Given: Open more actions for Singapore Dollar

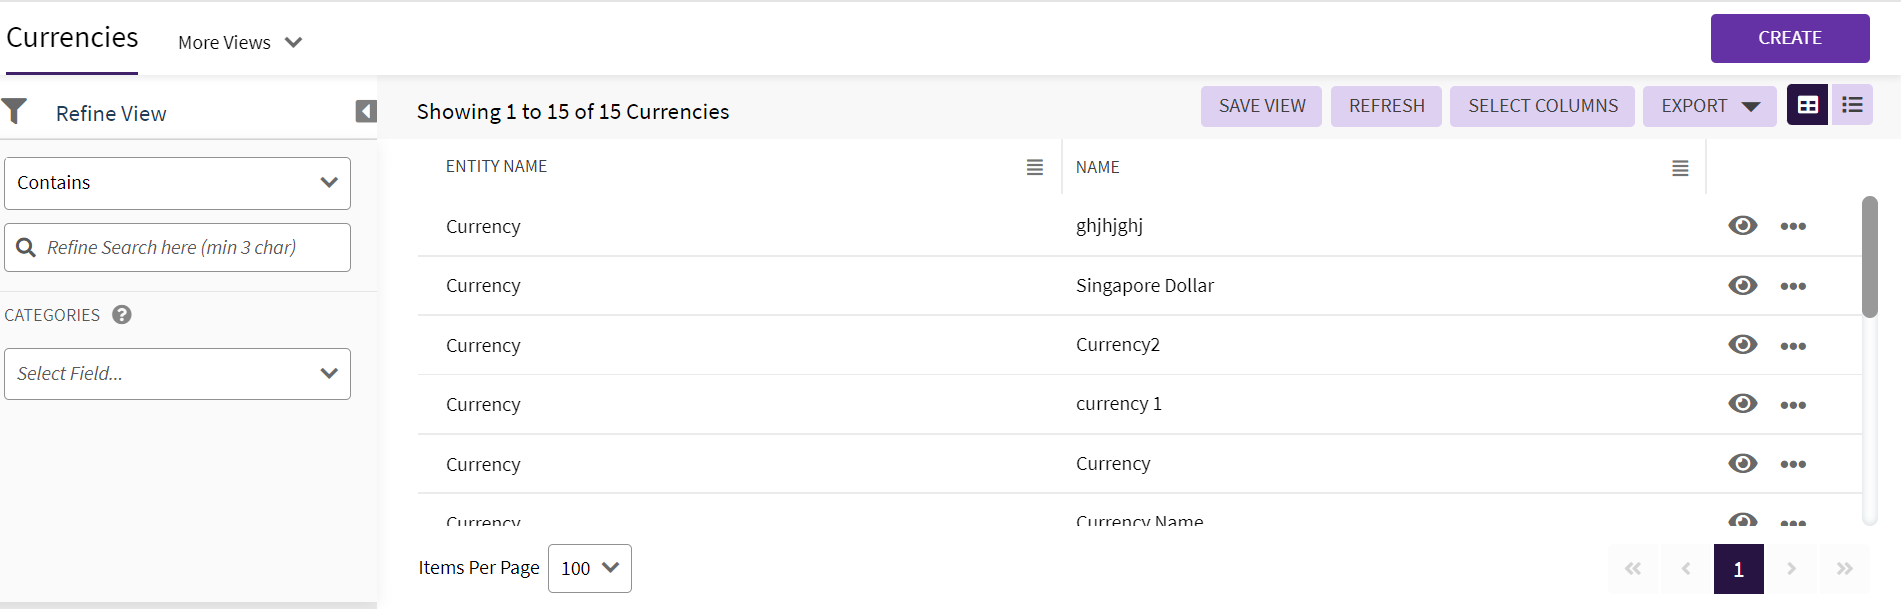Looking at the screenshot, I should pos(1793,286).
